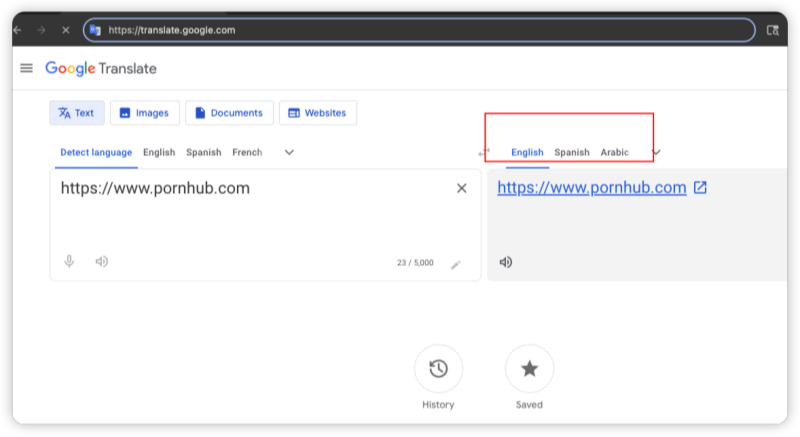Click the History label text

[x=438, y=405]
